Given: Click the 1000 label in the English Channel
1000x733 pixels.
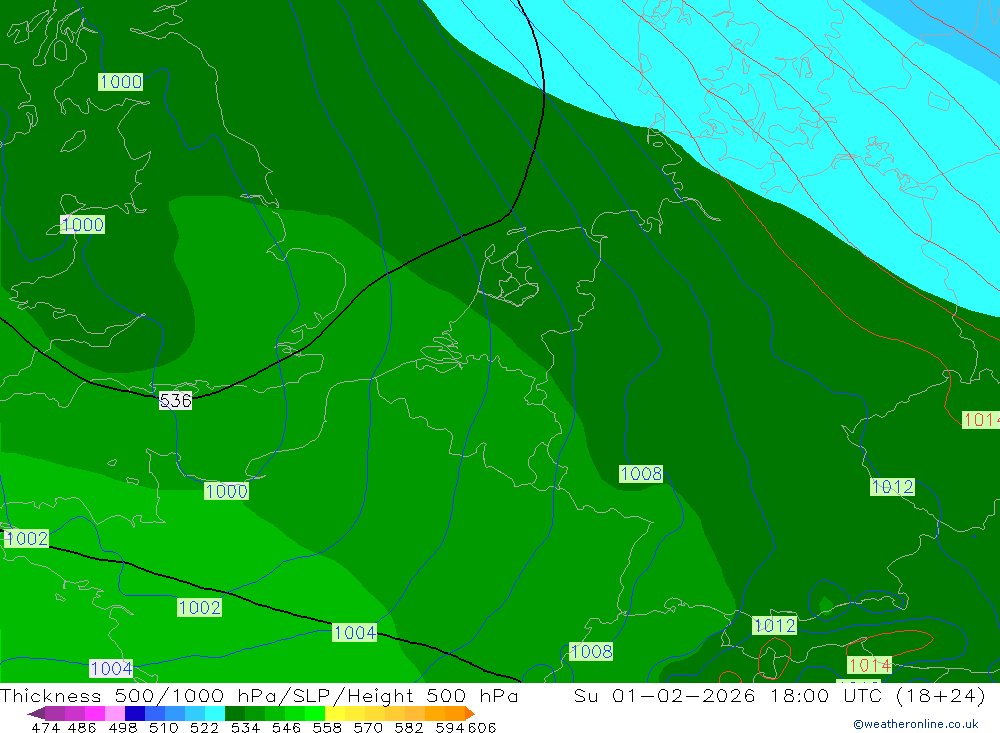Looking at the screenshot, I should click(x=226, y=491).
